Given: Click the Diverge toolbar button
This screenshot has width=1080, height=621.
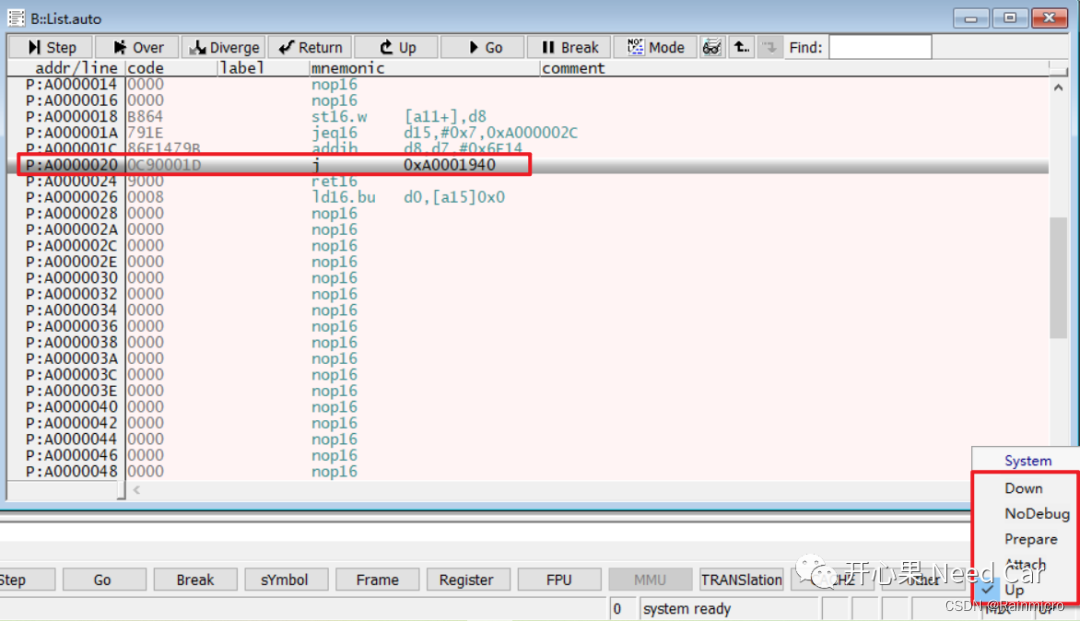Looking at the screenshot, I should click(224, 47).
